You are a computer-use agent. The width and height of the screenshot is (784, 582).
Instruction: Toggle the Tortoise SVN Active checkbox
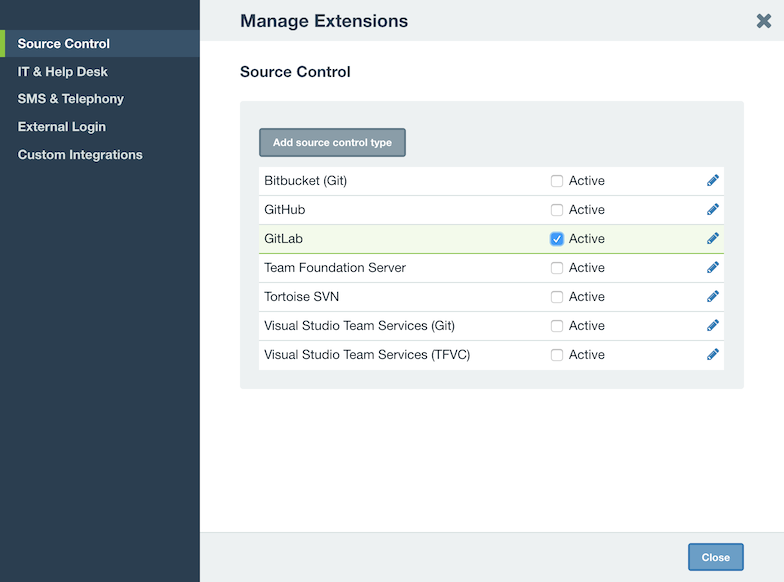point(556,297)
